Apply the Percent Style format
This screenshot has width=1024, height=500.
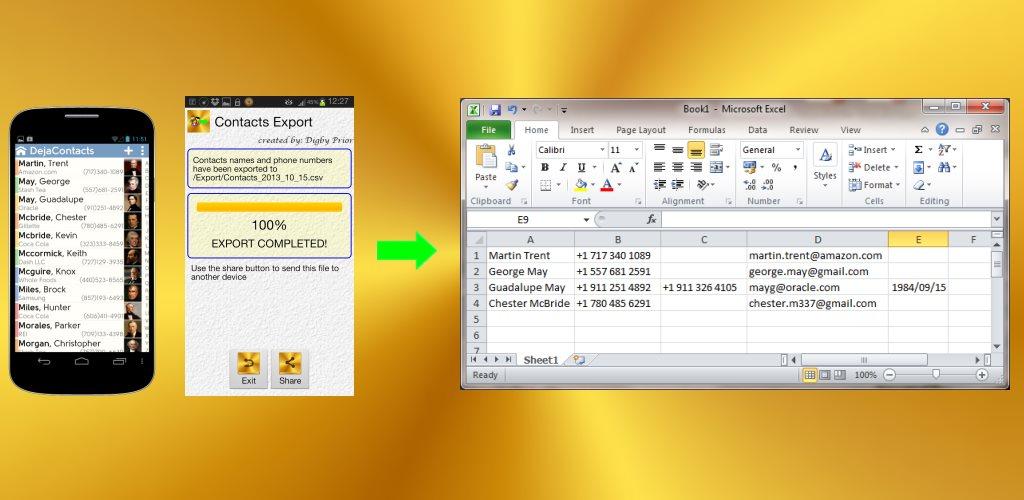point(776,168)
